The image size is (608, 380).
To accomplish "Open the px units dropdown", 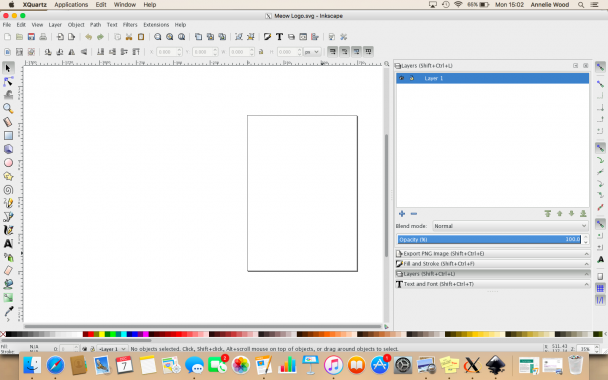I will pos(312,52).
